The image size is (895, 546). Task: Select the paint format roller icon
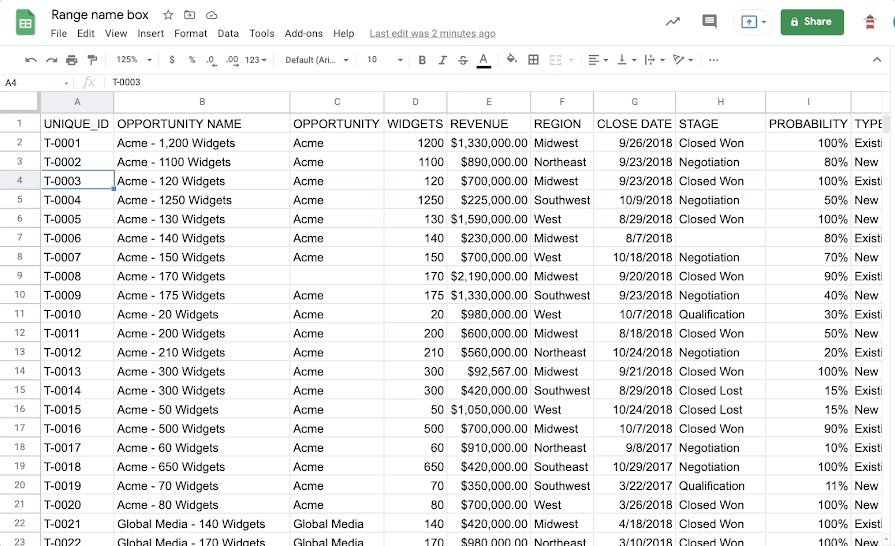pyautogui.click(x=92, y=60)
